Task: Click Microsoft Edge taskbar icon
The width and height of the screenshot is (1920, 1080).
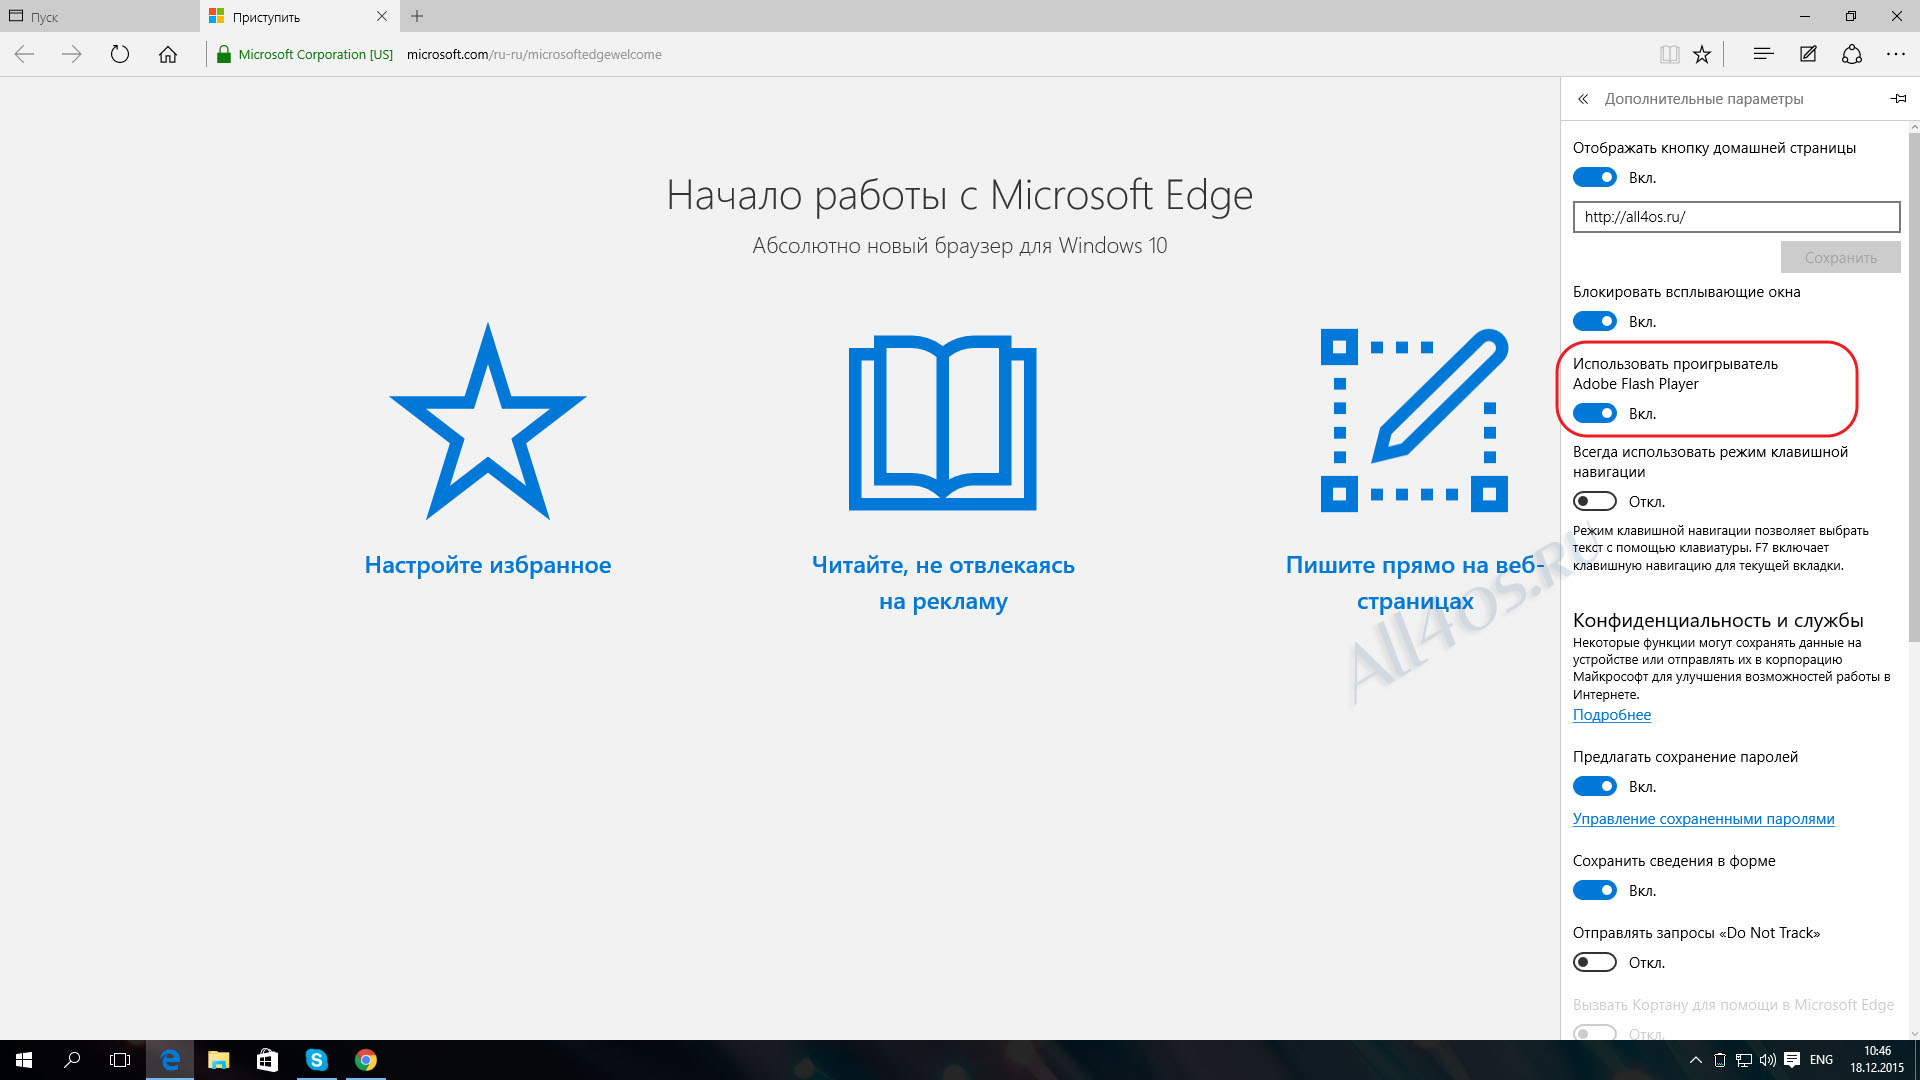Action: pos(170,1060)
